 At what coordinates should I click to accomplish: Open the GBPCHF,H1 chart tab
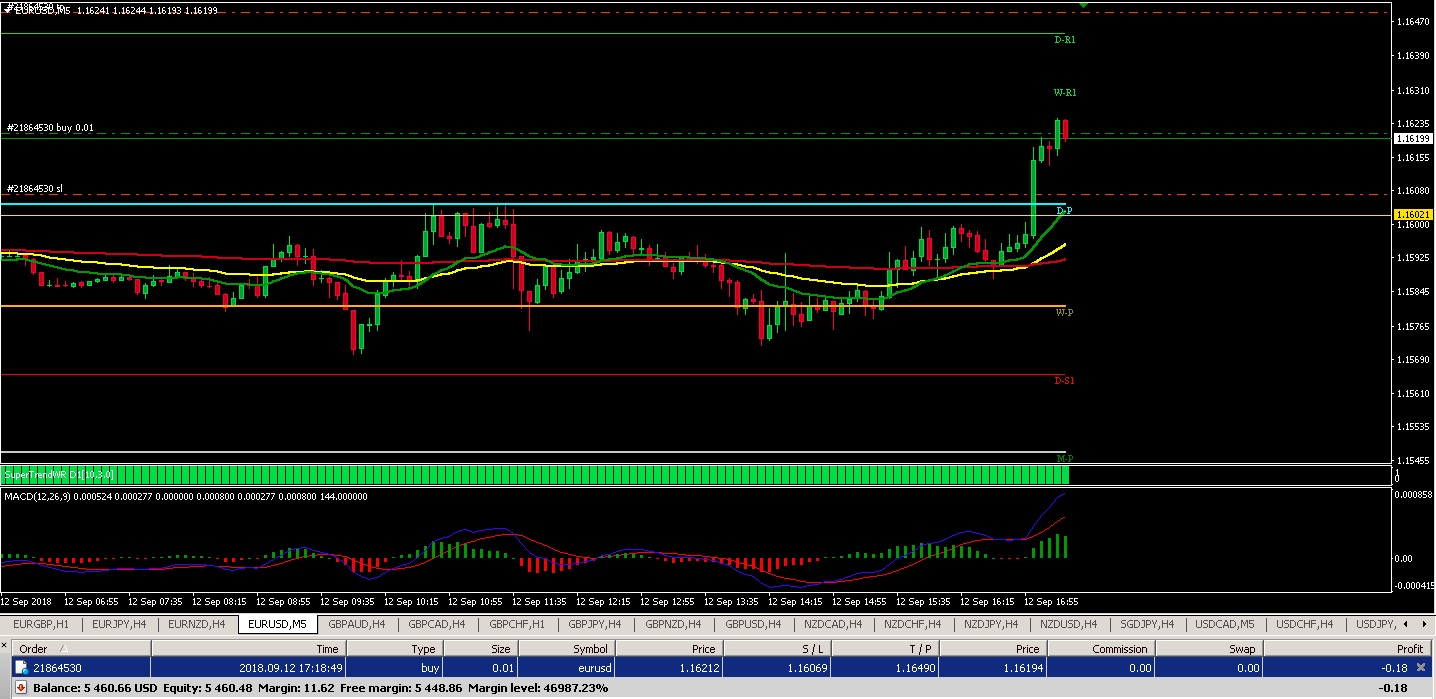click(517, 624)
